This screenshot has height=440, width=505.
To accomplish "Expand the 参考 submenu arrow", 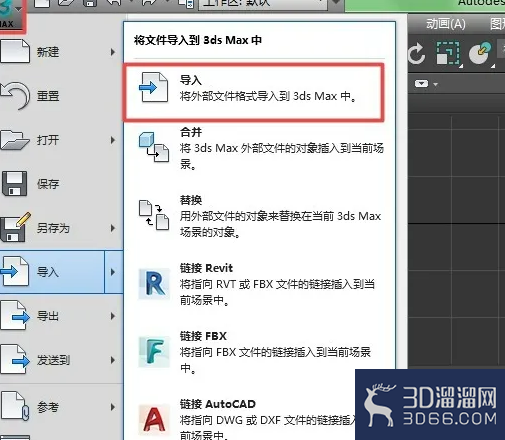I will [113, 407].
